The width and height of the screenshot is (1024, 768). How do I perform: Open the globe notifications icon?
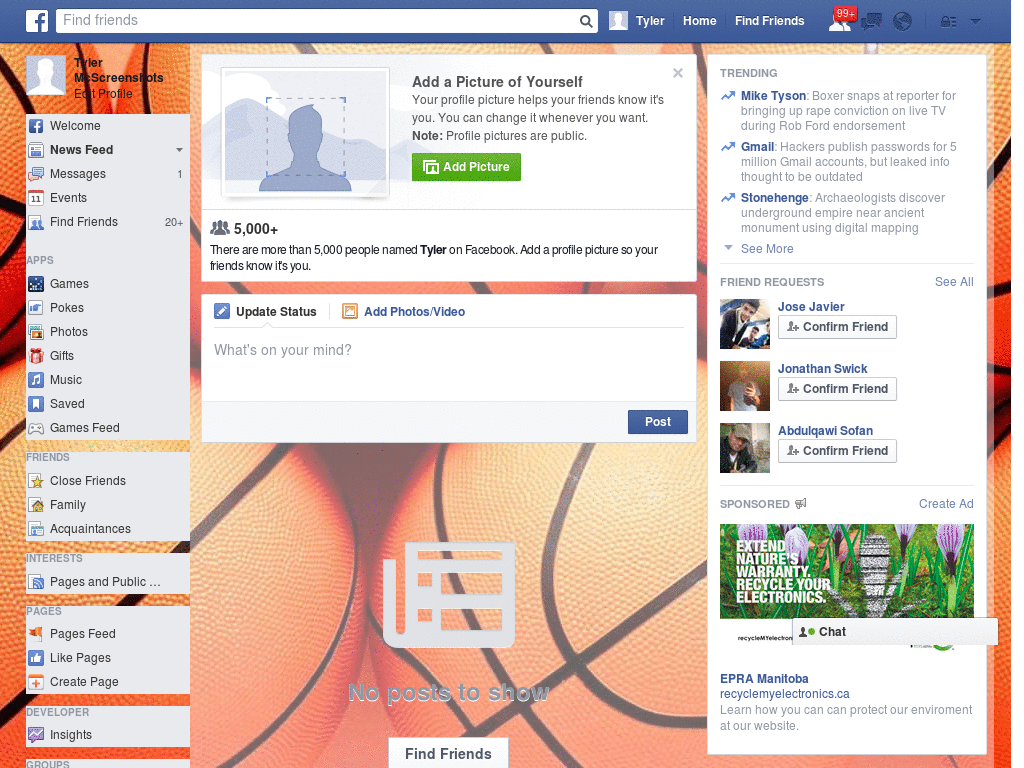coord(903,22)
